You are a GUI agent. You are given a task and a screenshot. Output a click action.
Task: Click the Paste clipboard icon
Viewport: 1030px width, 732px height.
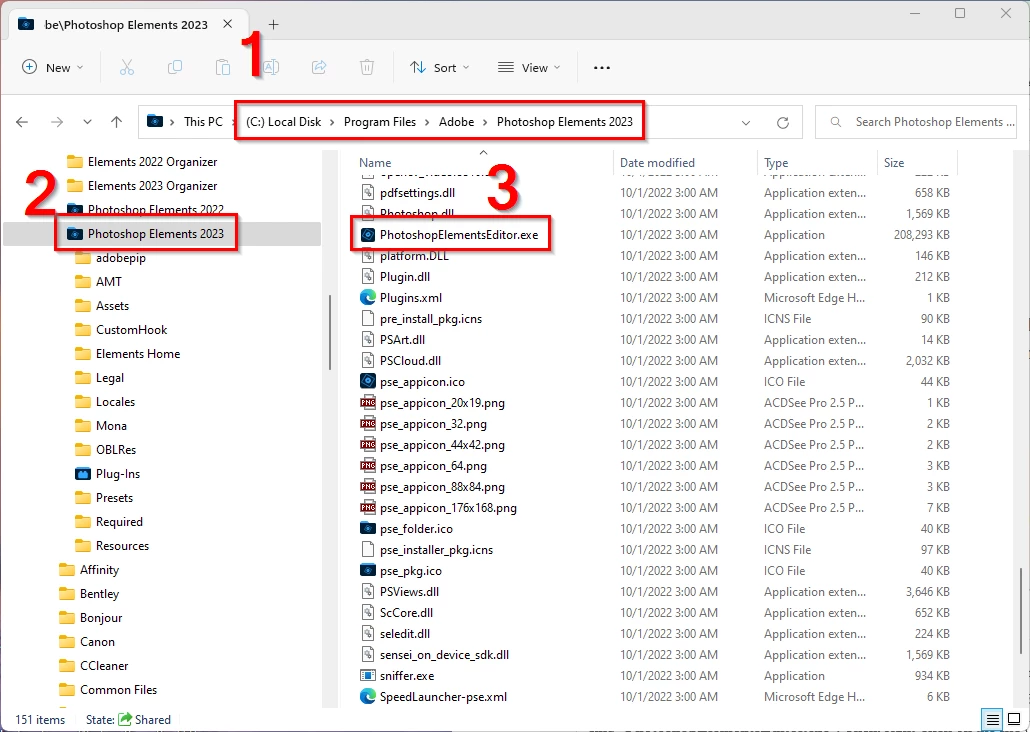point(223,68)
